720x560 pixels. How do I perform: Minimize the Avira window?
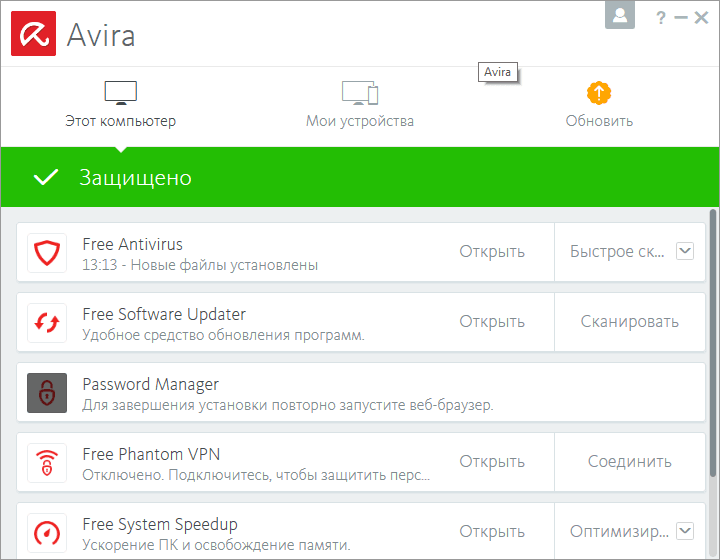[681, 18]
